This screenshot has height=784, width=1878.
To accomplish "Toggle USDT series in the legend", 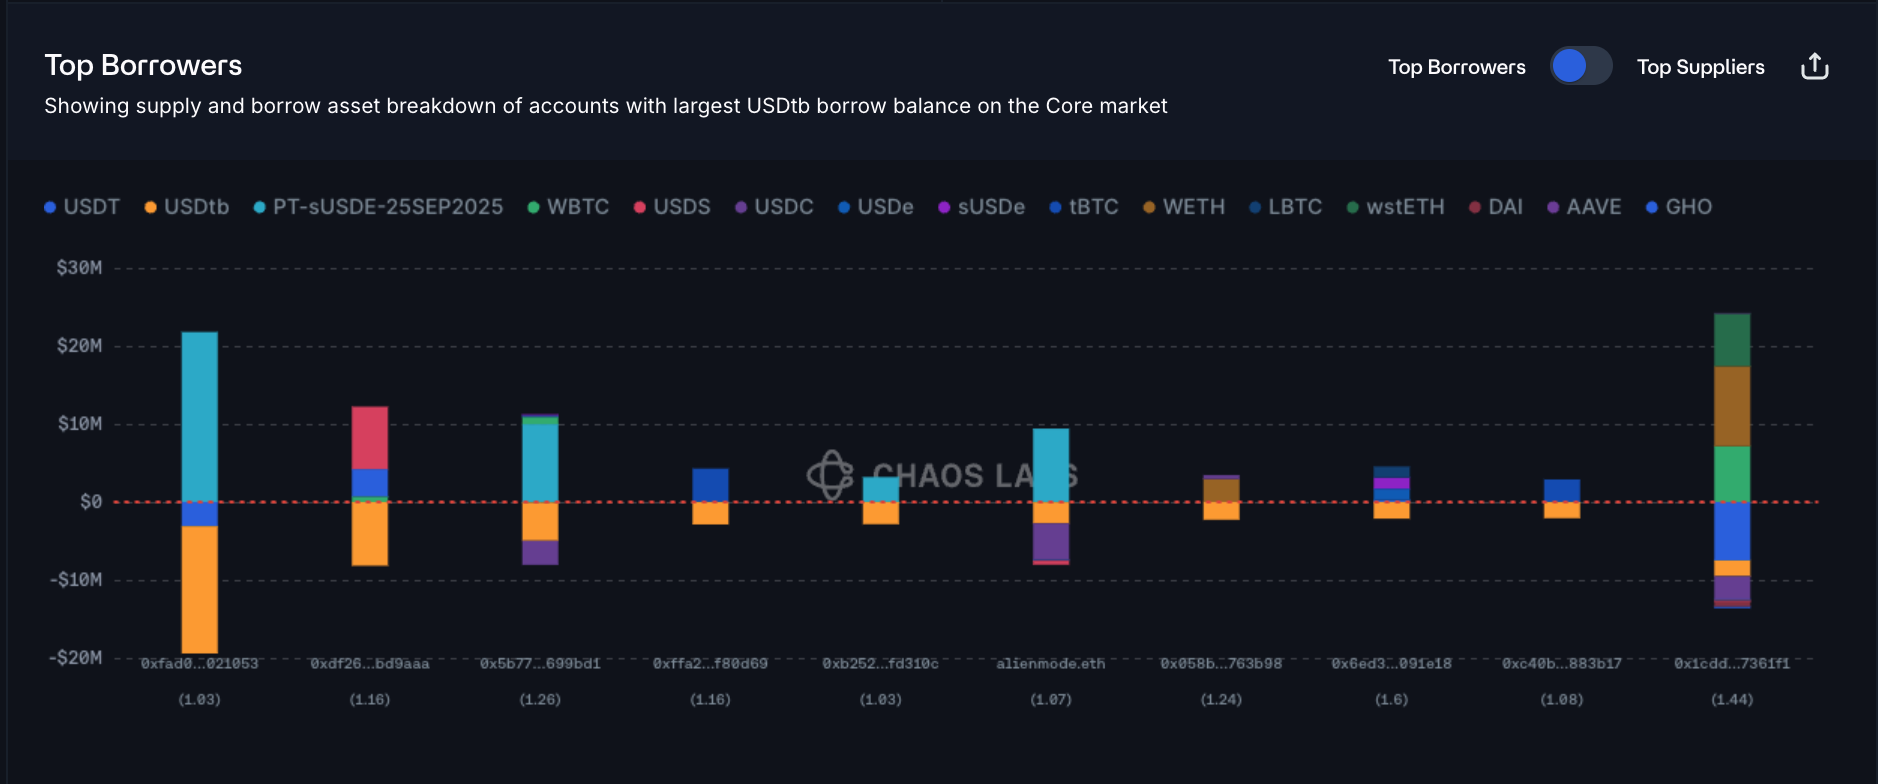I will (82, 207).
